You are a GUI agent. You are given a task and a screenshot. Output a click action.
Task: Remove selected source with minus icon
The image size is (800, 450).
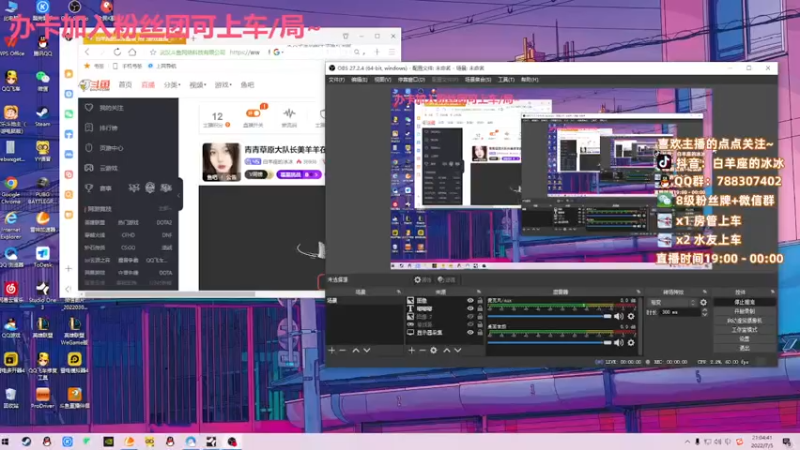click(x=422, y=351)
